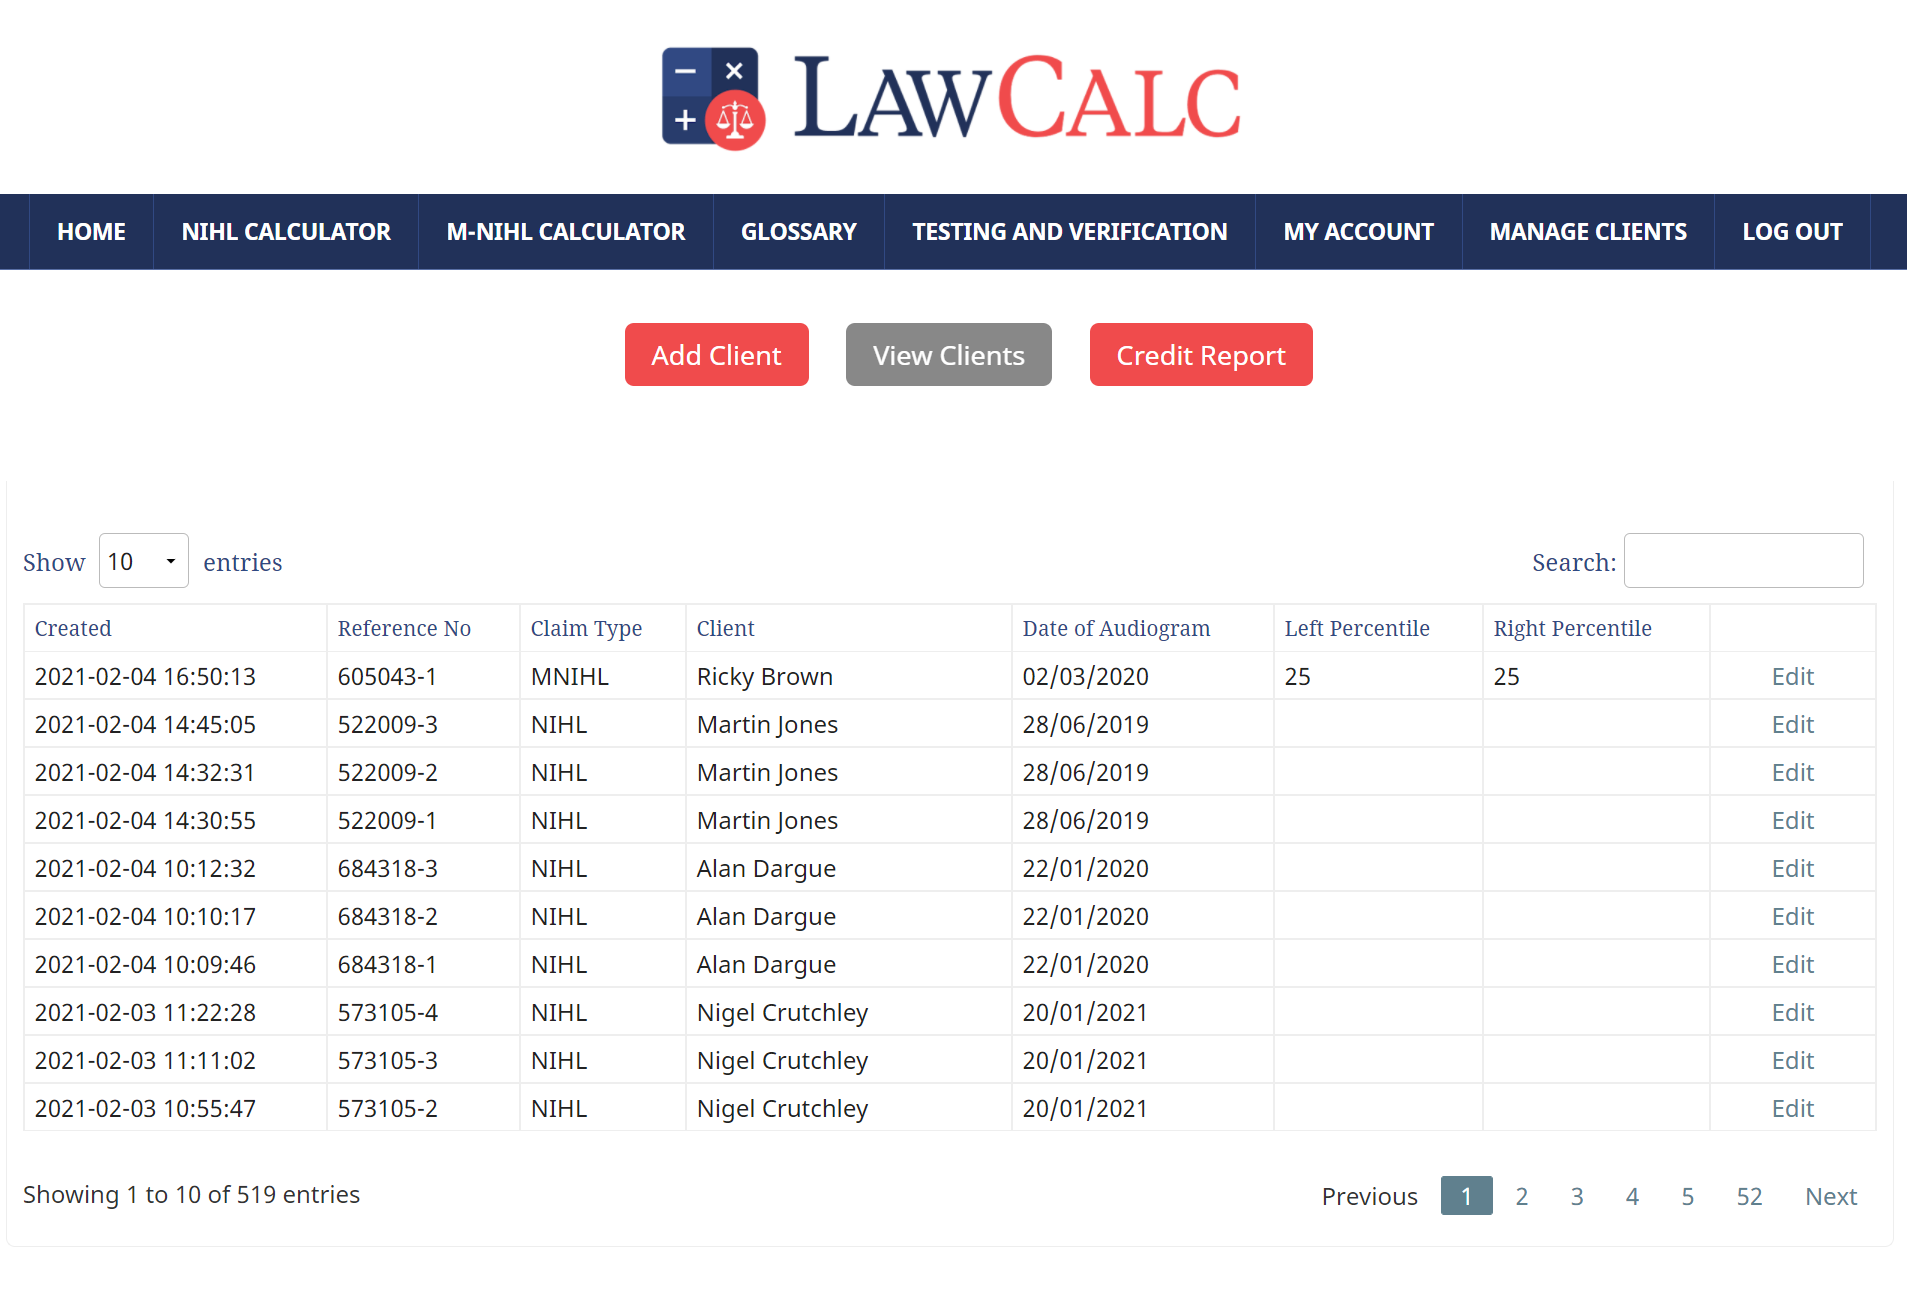Sort by Claim Type column header
Viewport: 1907px width, 1301px height.
603,628
